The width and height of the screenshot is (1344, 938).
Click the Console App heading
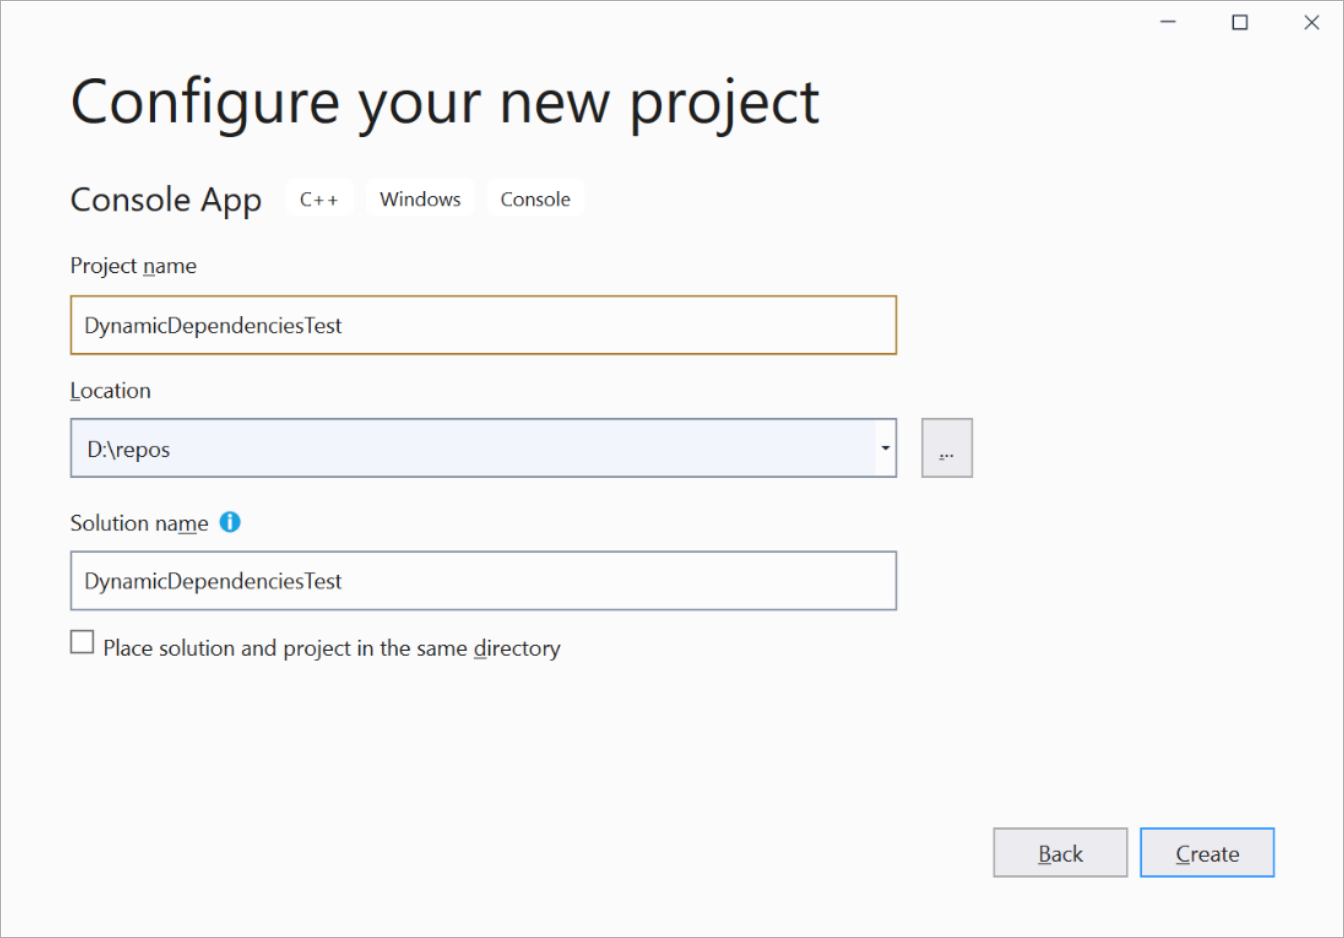(166, 199)
